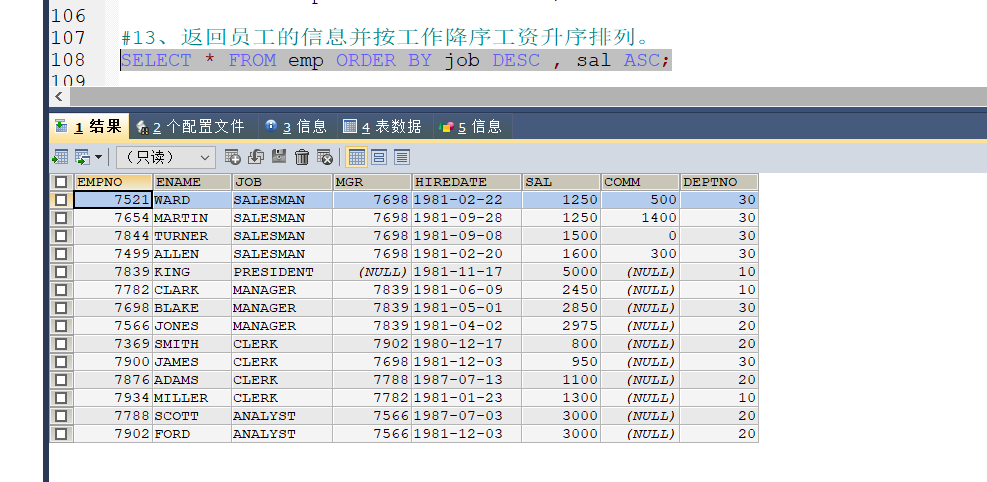Select BLAKE's DEPTNO cell showing 30

pyautogui.click(x=719, y=308)
